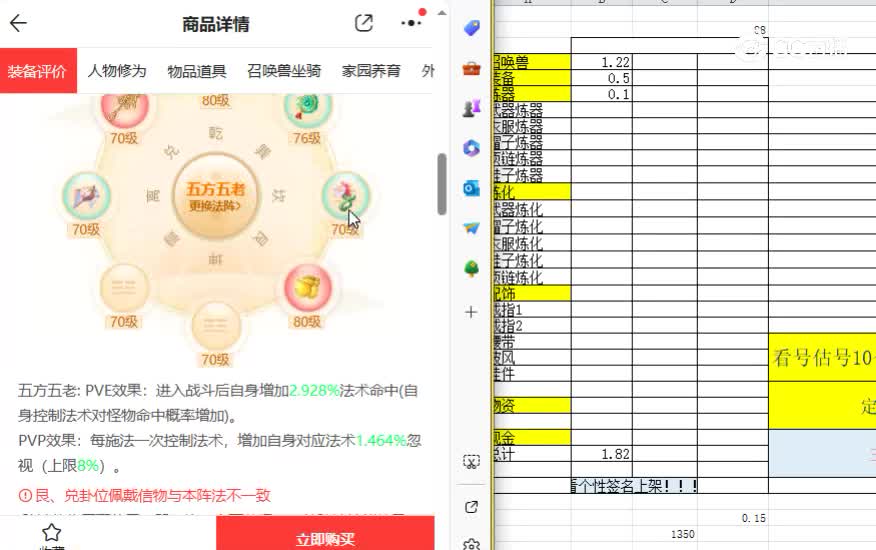Switch to the 物品道具 tab

[197, 71]
